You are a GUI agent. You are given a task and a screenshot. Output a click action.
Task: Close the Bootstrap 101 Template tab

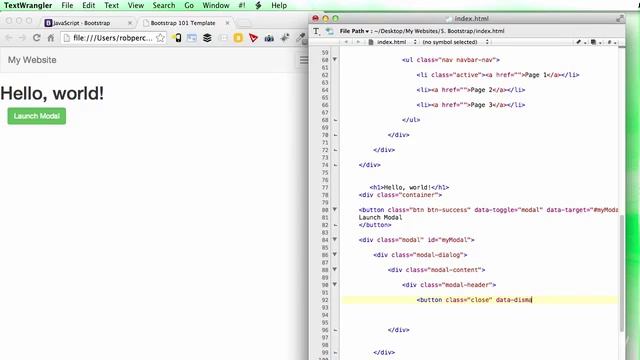227,23
